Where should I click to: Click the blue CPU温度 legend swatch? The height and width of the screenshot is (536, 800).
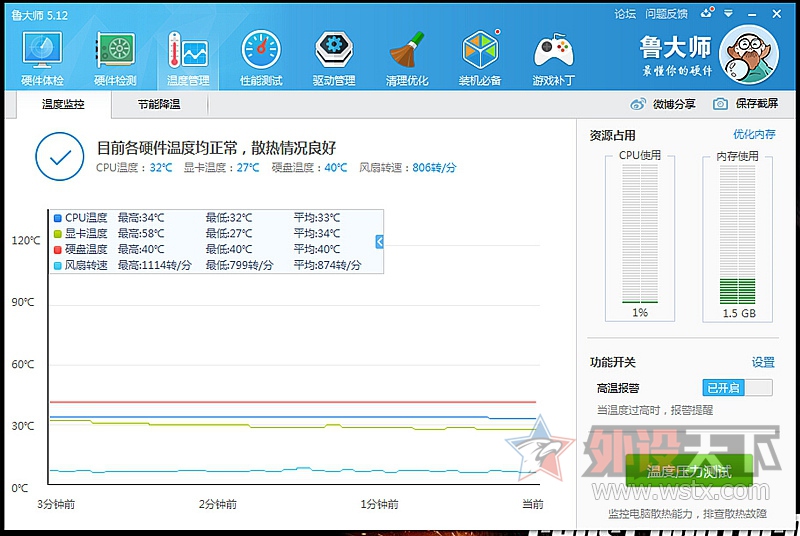click(x=58, y=218)
